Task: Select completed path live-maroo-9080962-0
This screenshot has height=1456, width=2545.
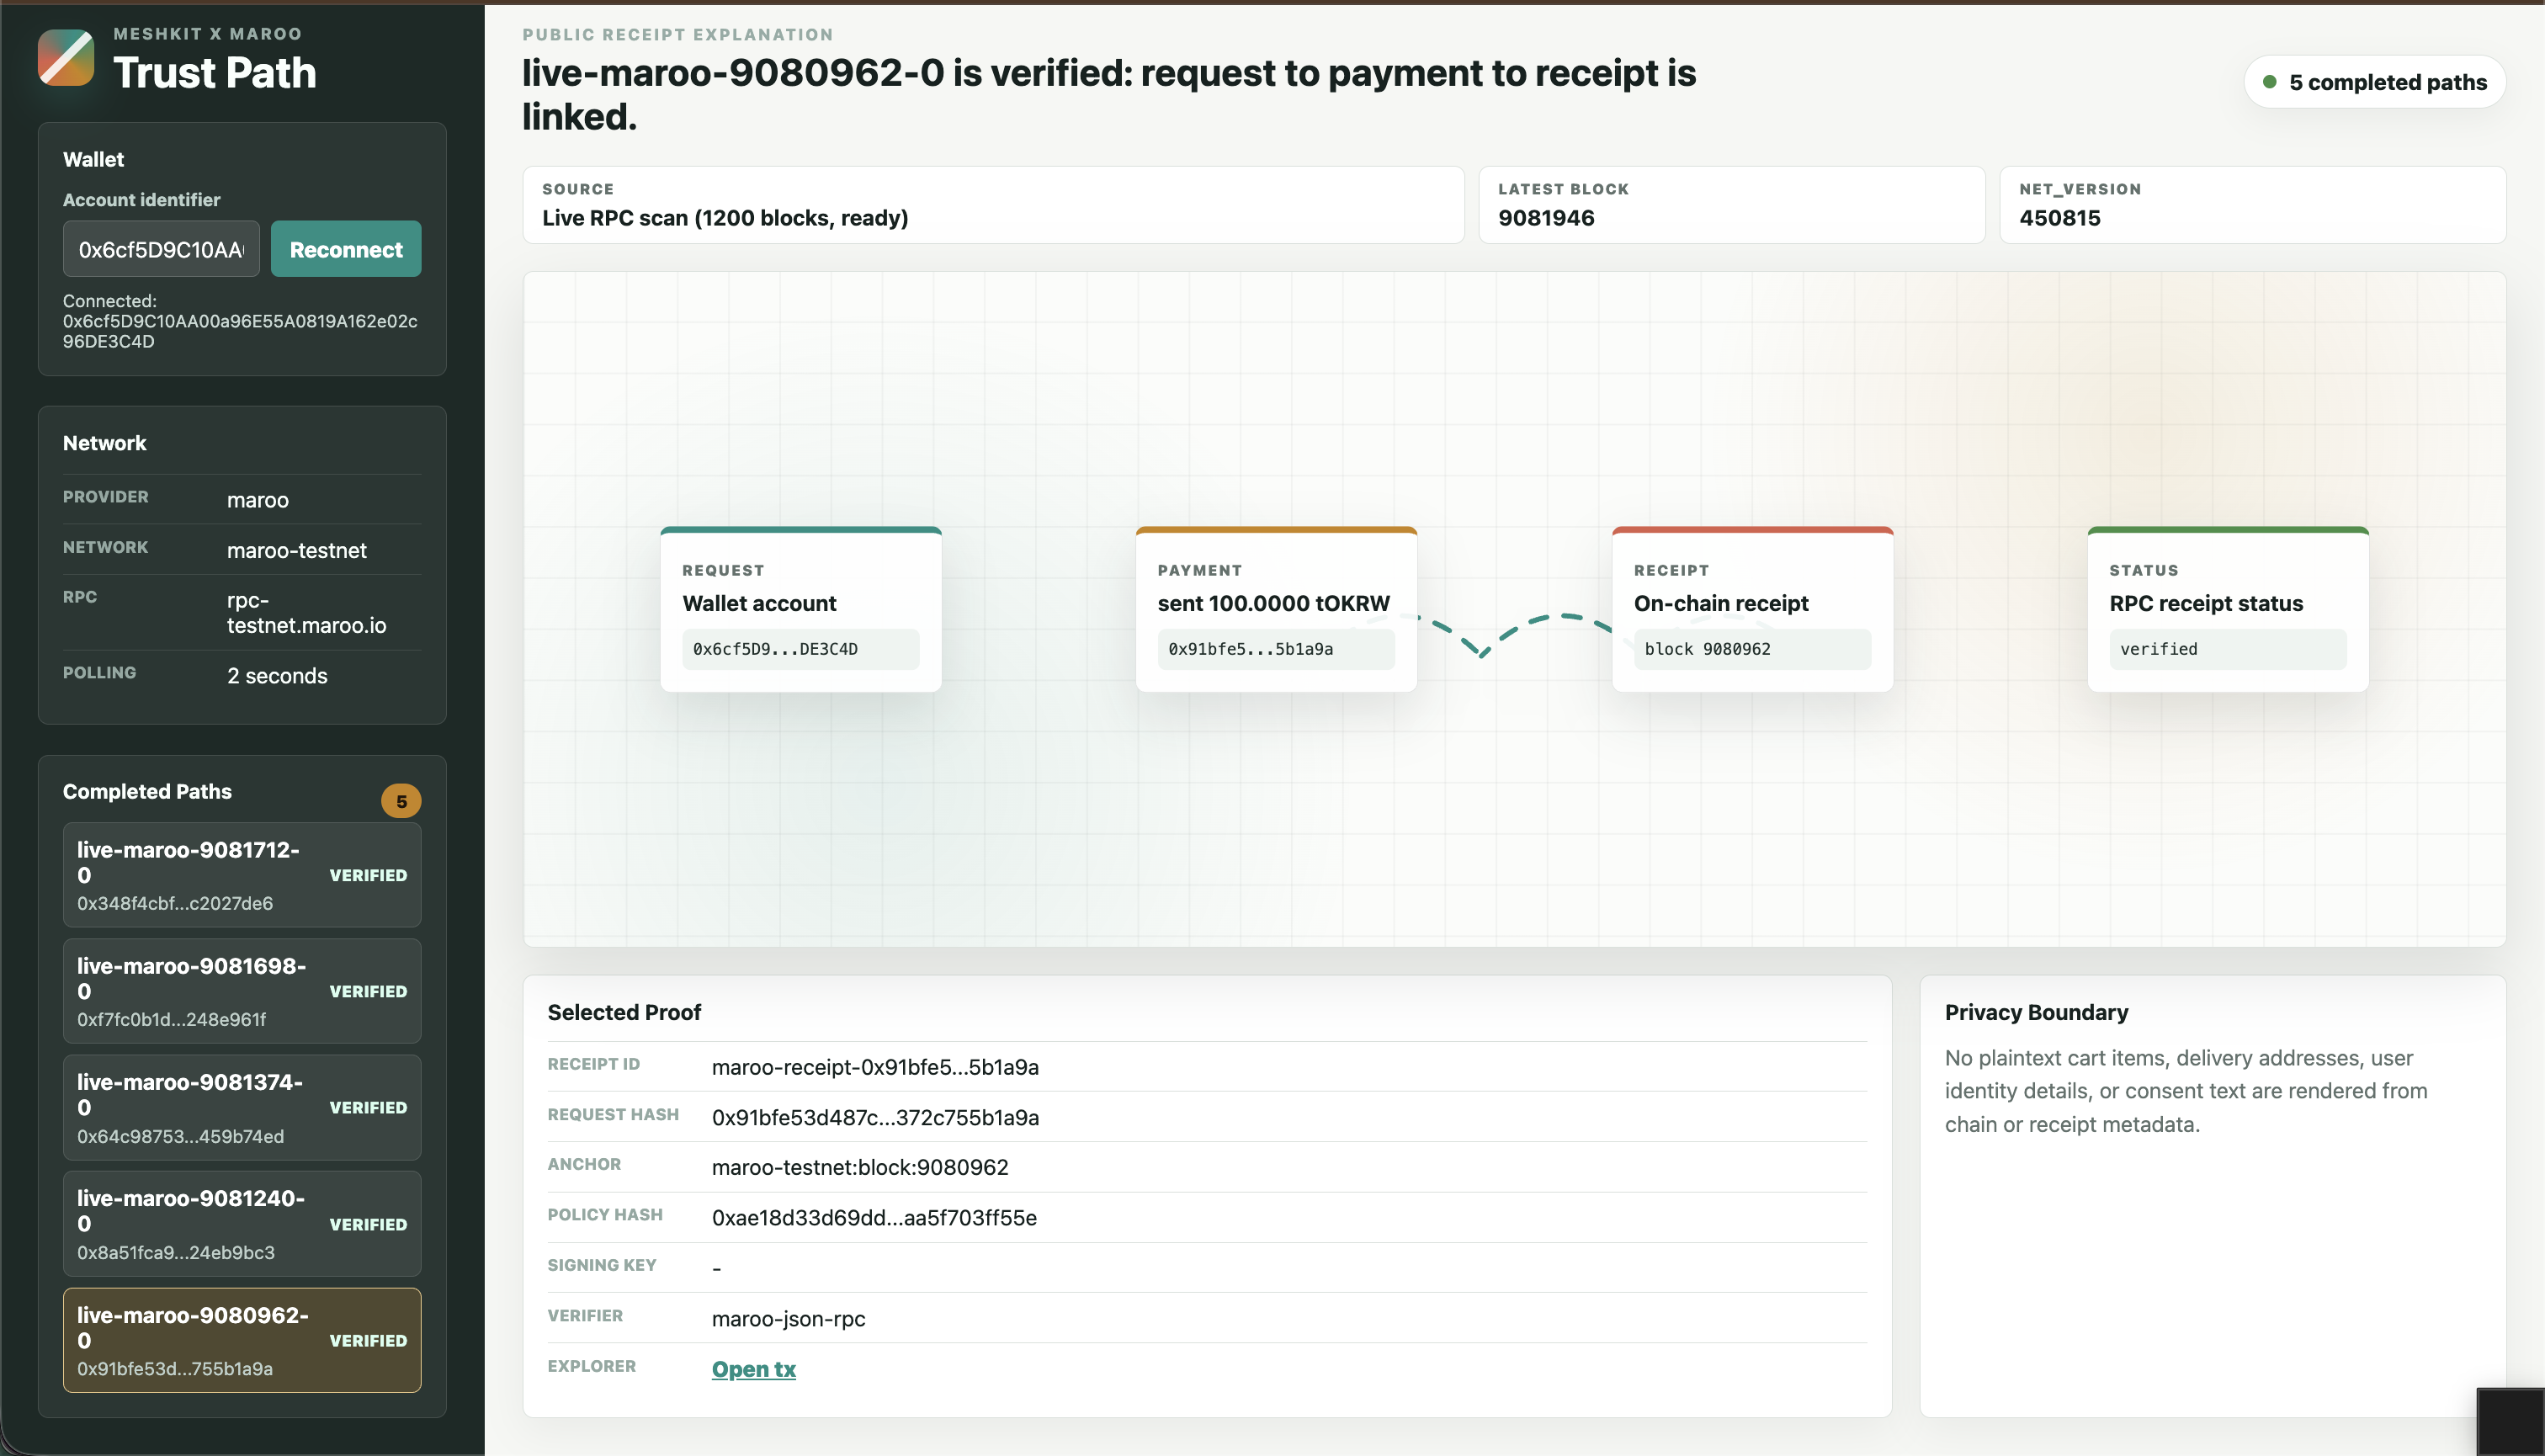Action: pyautogui.click(x=242, y=1340)
